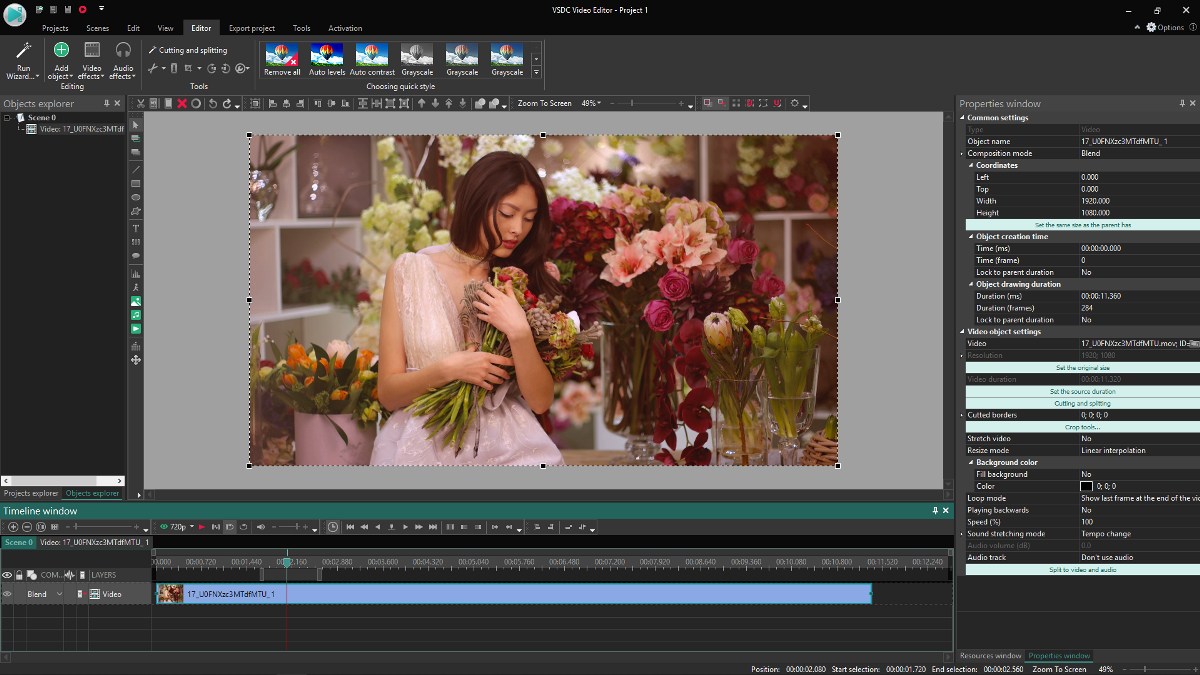Open the Export project tab
Screen dimensions: 1200x675
tap(253, 28)
